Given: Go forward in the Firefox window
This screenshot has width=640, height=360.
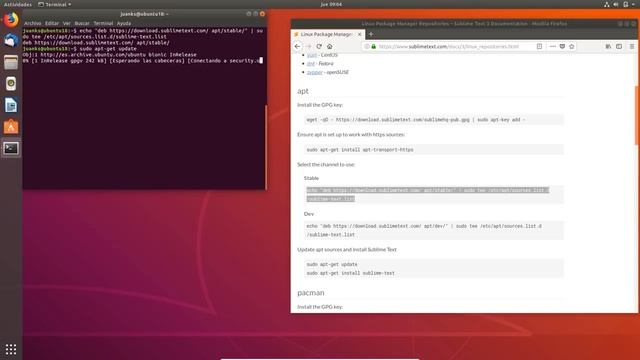Looking at the screenshot, I should 309,47.
